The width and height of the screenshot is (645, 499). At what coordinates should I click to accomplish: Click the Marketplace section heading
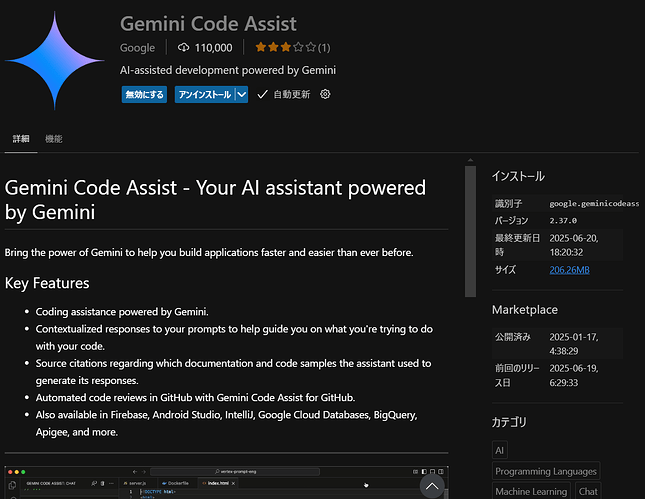[525, 310]
